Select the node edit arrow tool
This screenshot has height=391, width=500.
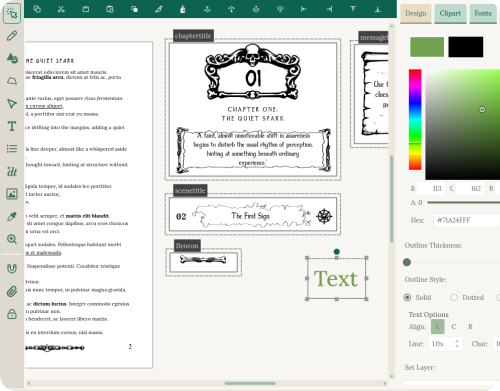[x=12, y=104]
